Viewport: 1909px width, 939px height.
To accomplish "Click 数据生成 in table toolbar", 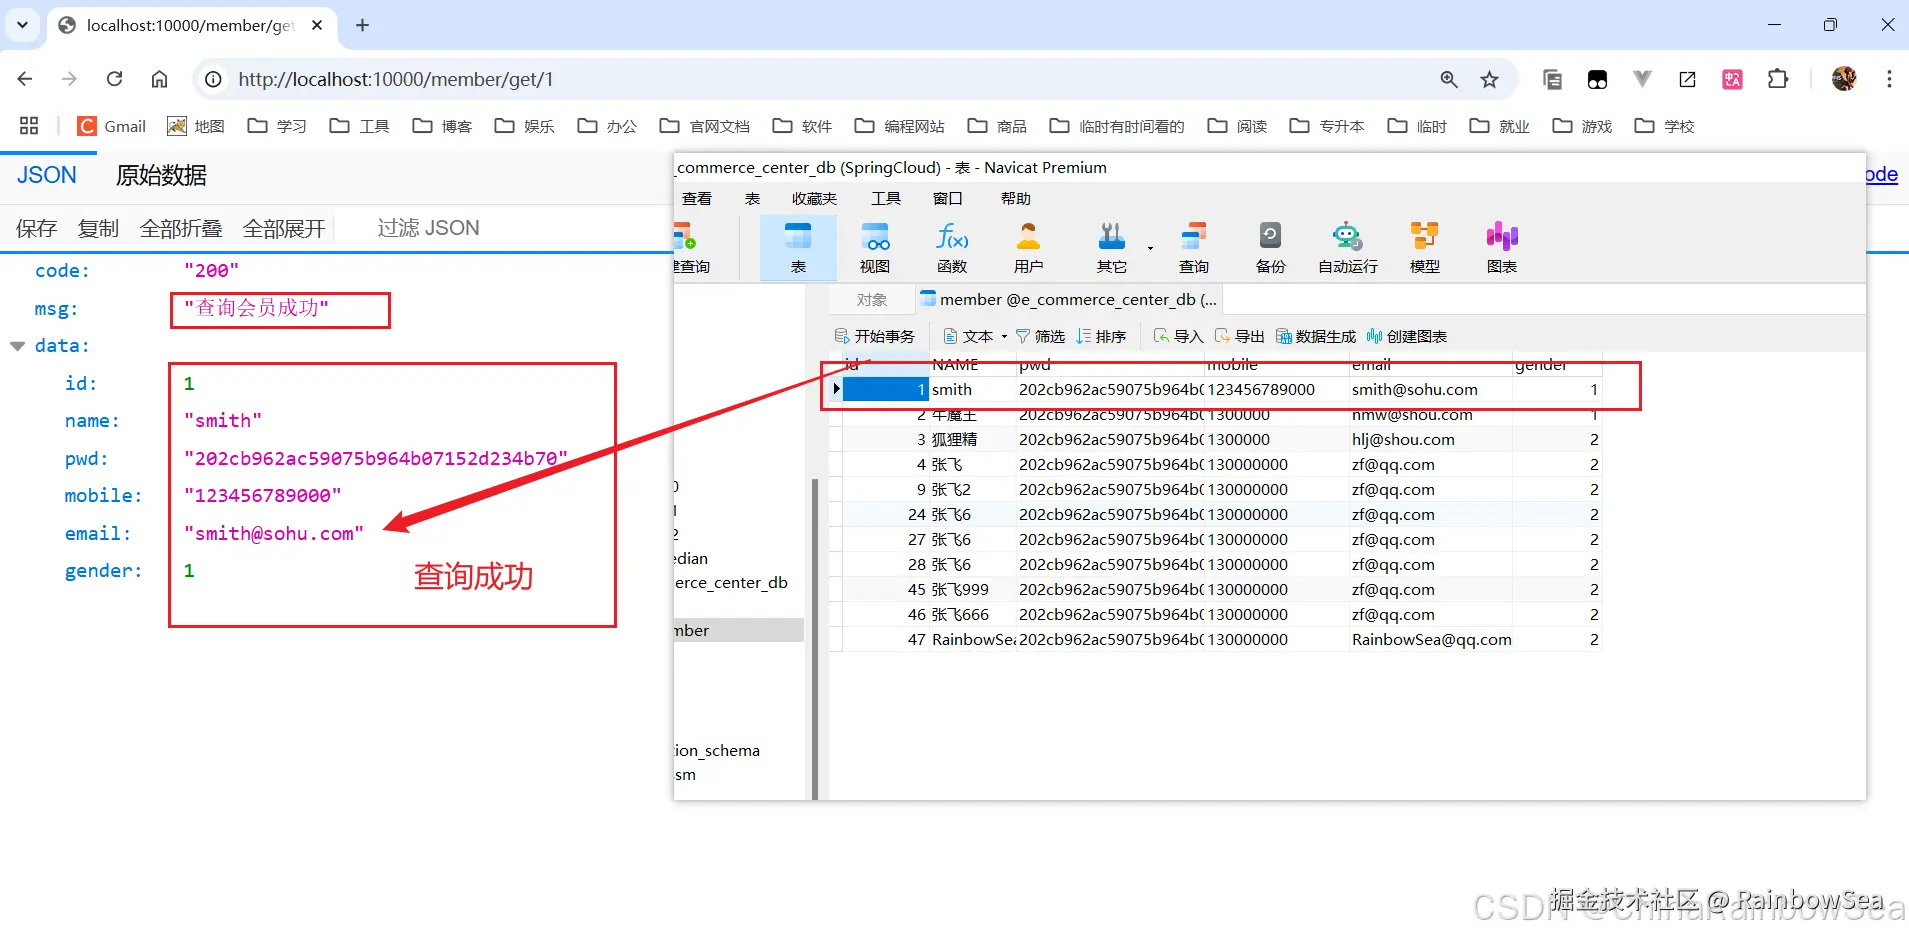I will 1316,336.
